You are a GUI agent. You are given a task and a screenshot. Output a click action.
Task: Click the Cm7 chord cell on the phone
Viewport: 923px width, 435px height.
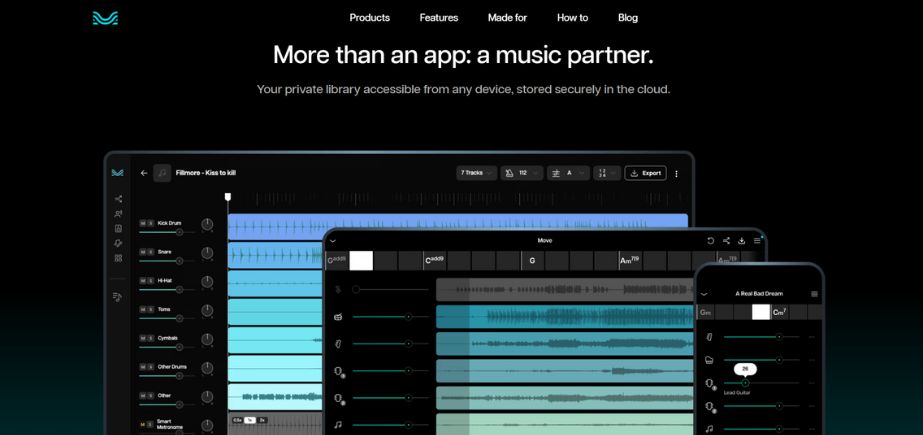(779, 312)
